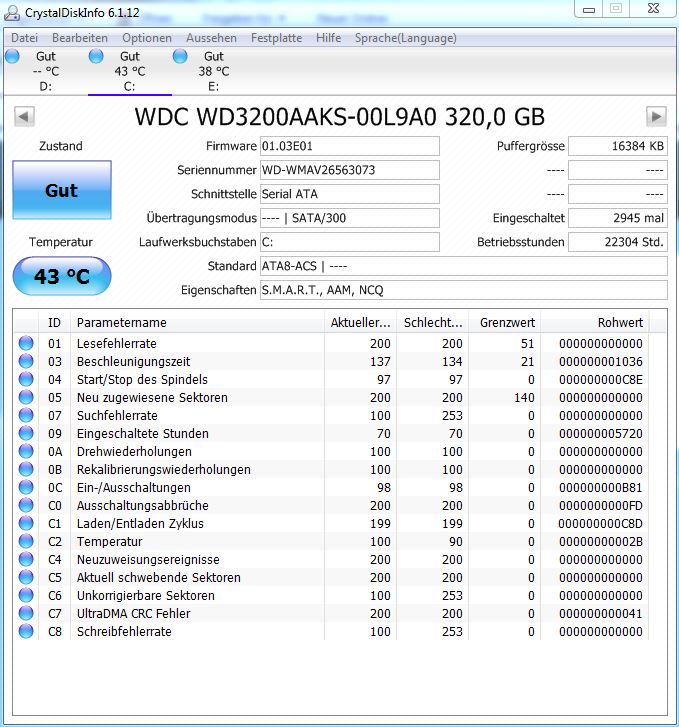Image resolution: width=679 pixels, height=727 pixels.
Task: Click status orb of Drehwiederholungen row
Action: 26,451
